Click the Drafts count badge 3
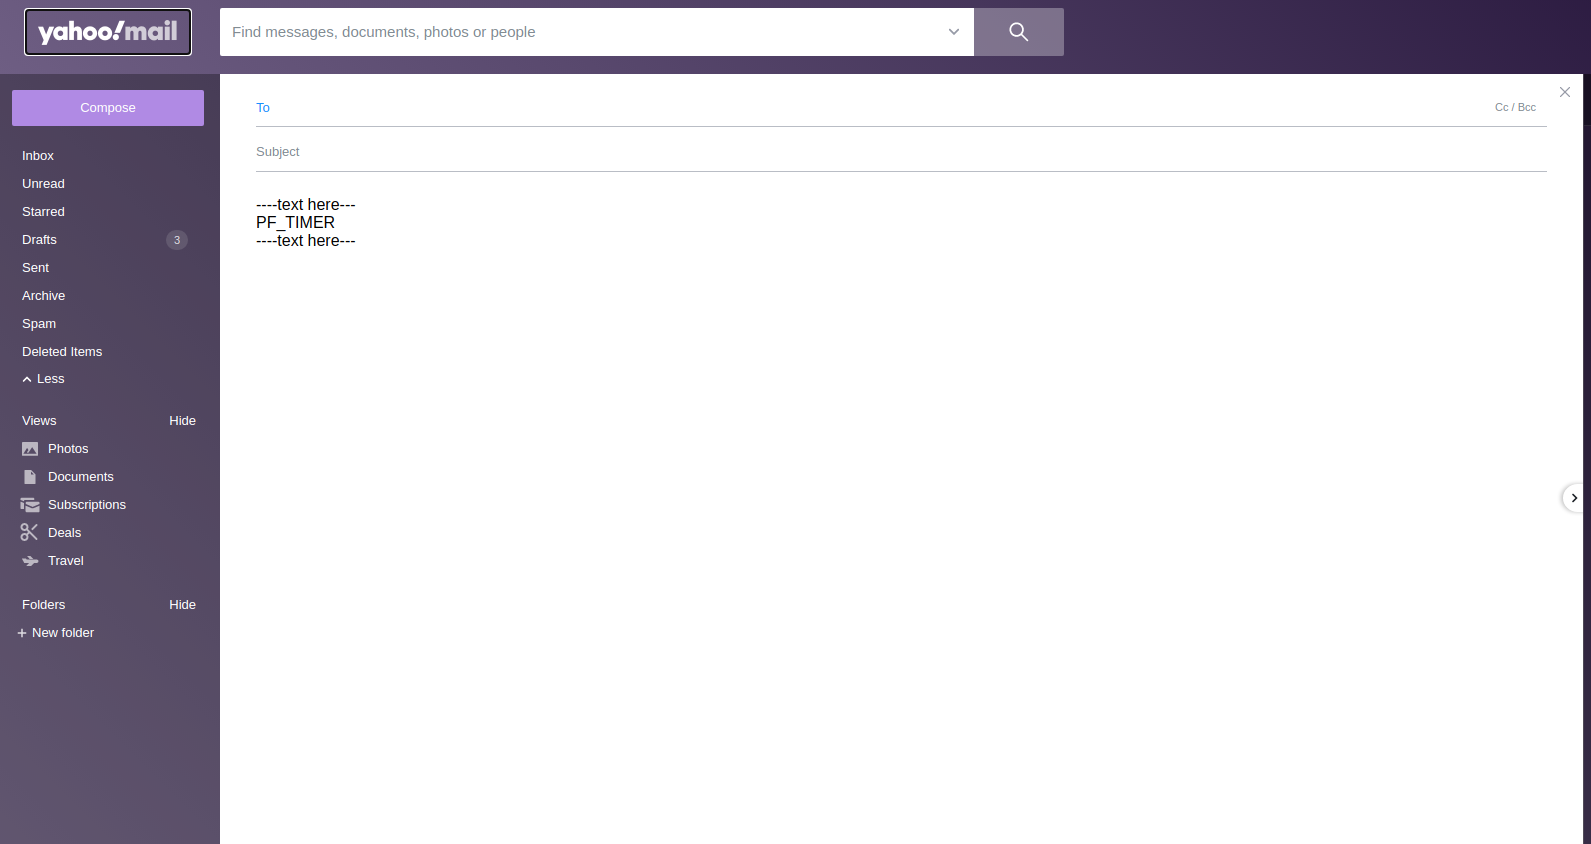1591x844 pixels. click(x=177, y=240)
